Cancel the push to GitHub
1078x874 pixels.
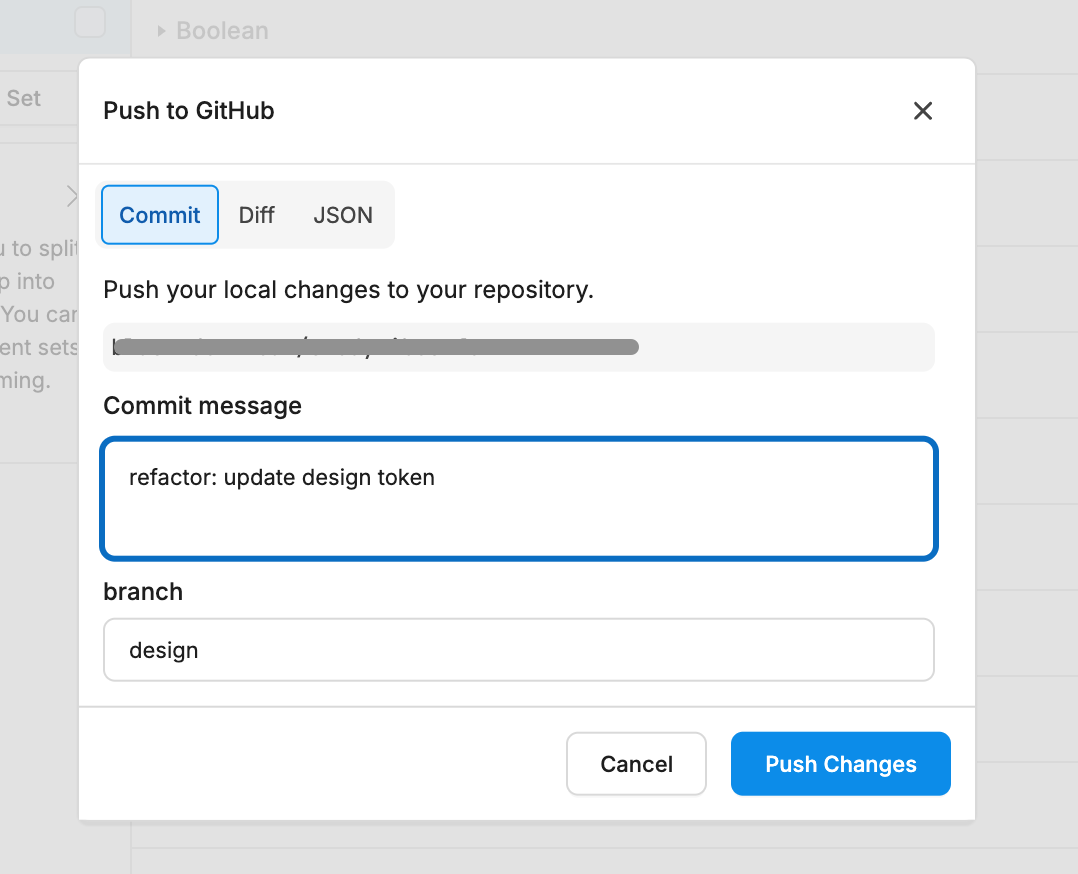point(636,764)
